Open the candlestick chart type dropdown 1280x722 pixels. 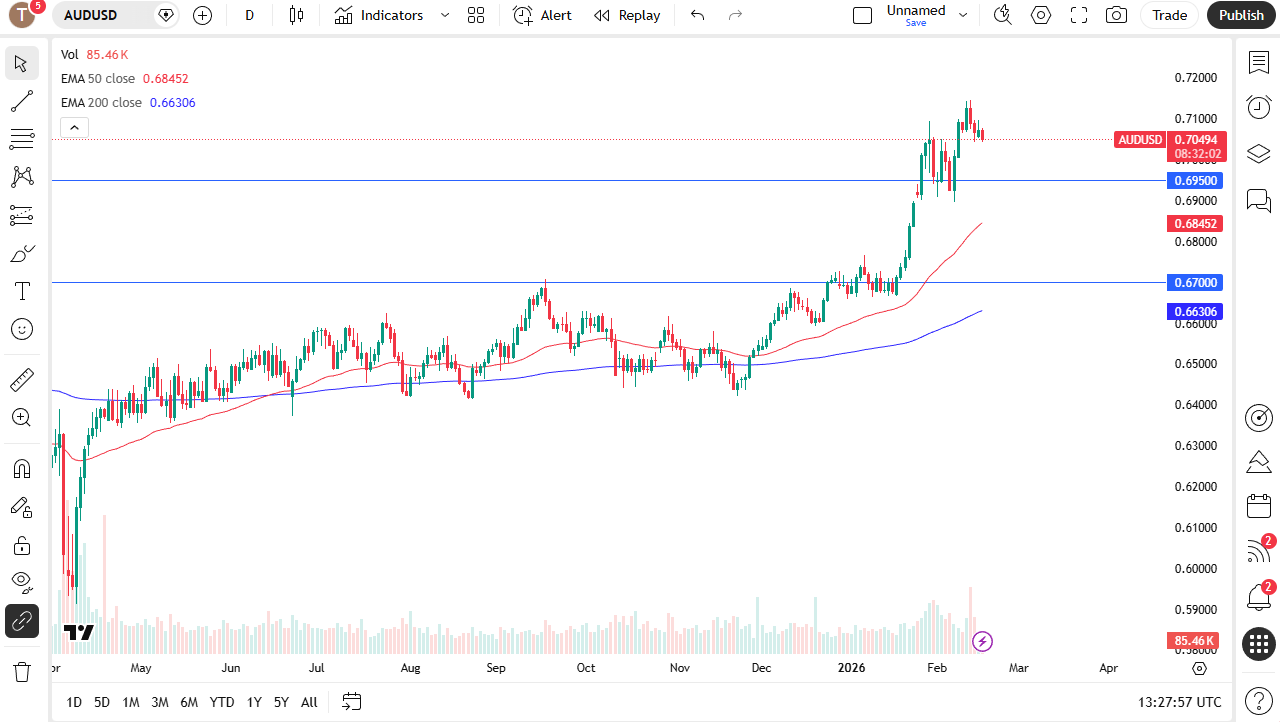click(296, 15)
